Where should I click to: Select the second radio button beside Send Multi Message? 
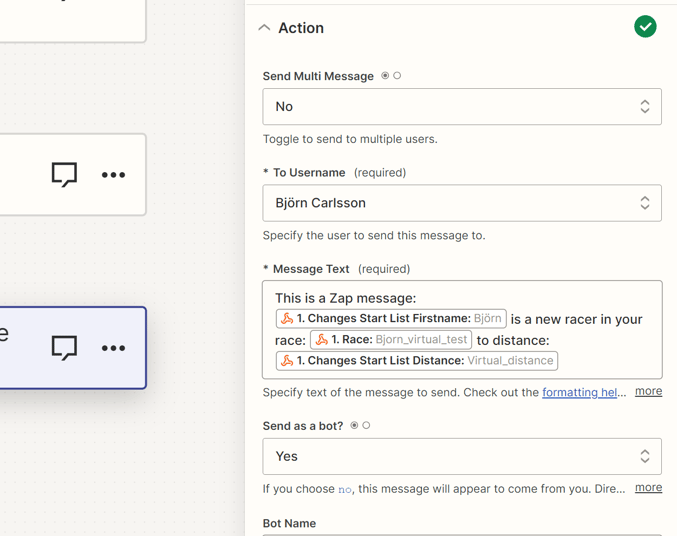pyautogui.click(x=397, y=76)
